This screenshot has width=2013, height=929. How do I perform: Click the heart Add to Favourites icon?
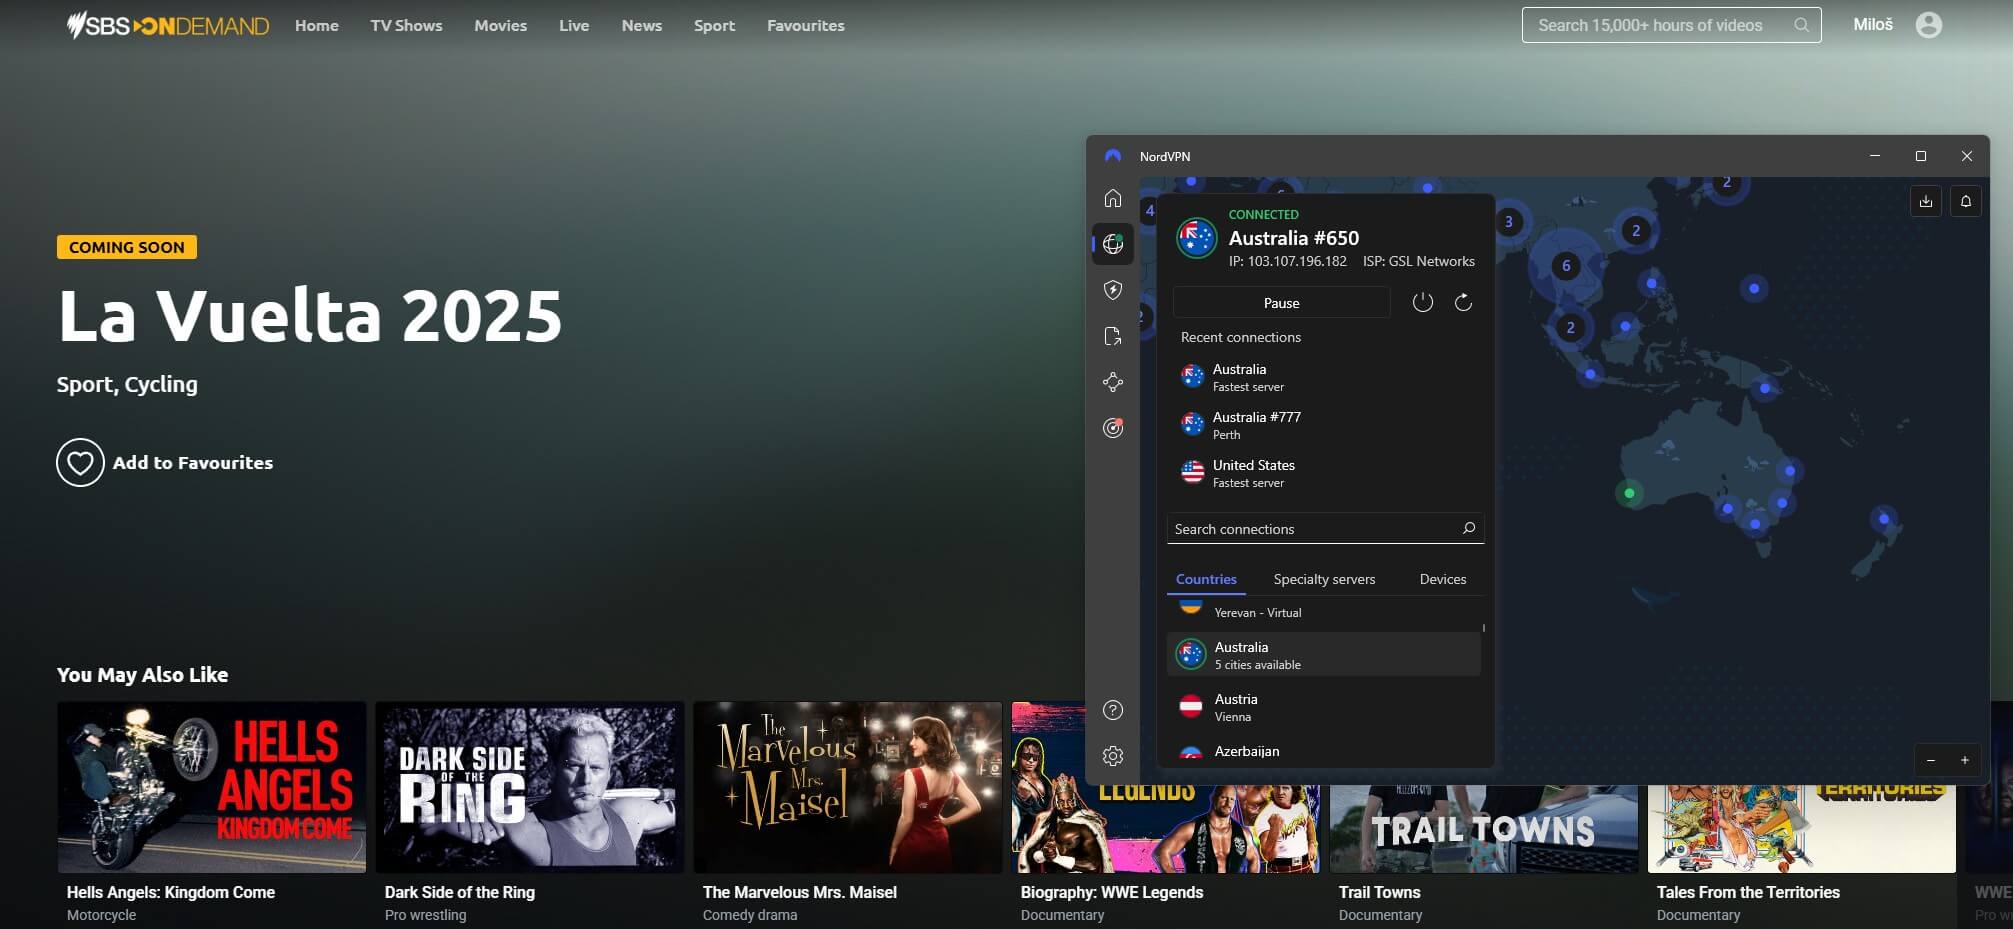click(80, 463)
